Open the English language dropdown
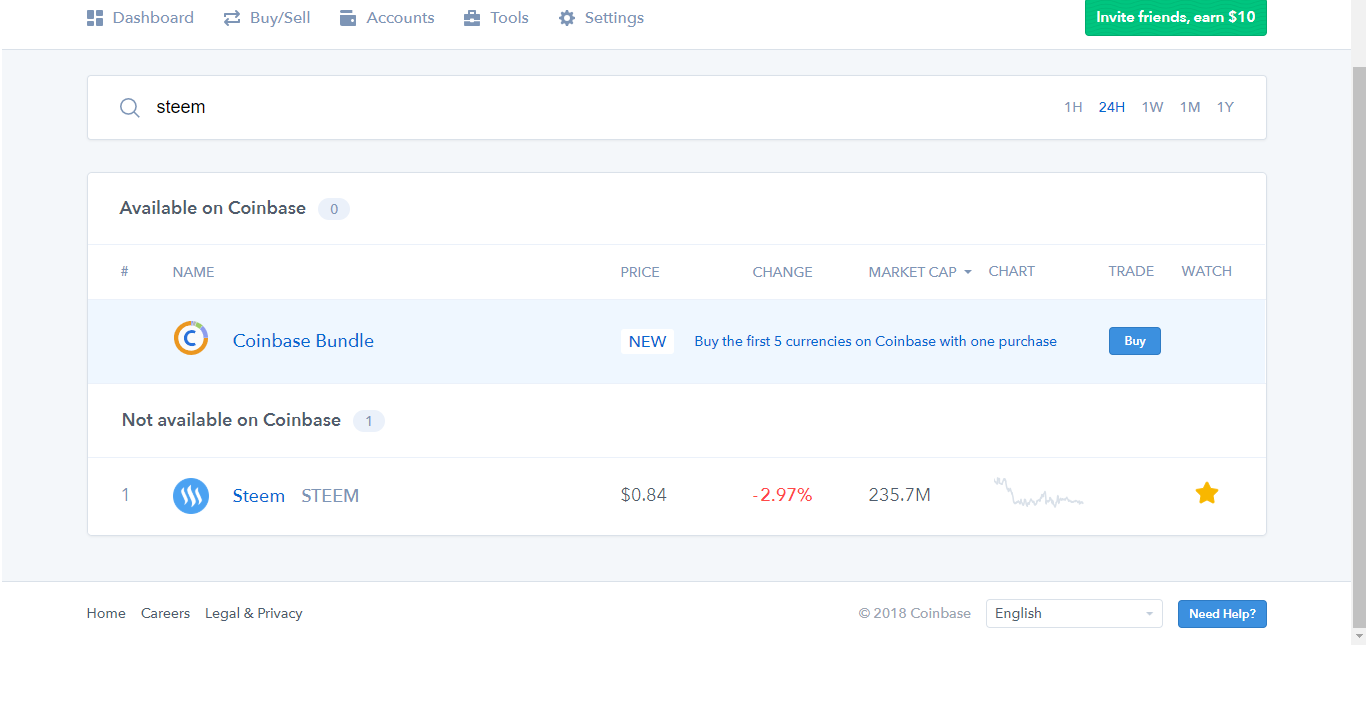1366x728 pixels. pos(1074,613)
